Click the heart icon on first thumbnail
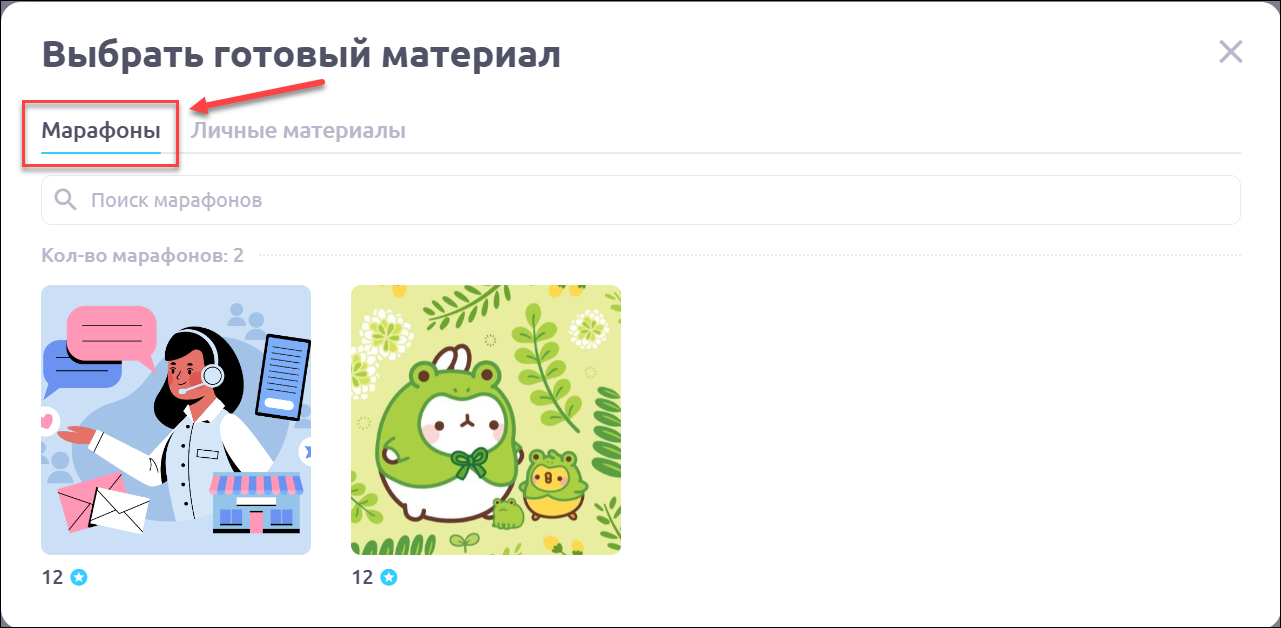 [47, 422]
